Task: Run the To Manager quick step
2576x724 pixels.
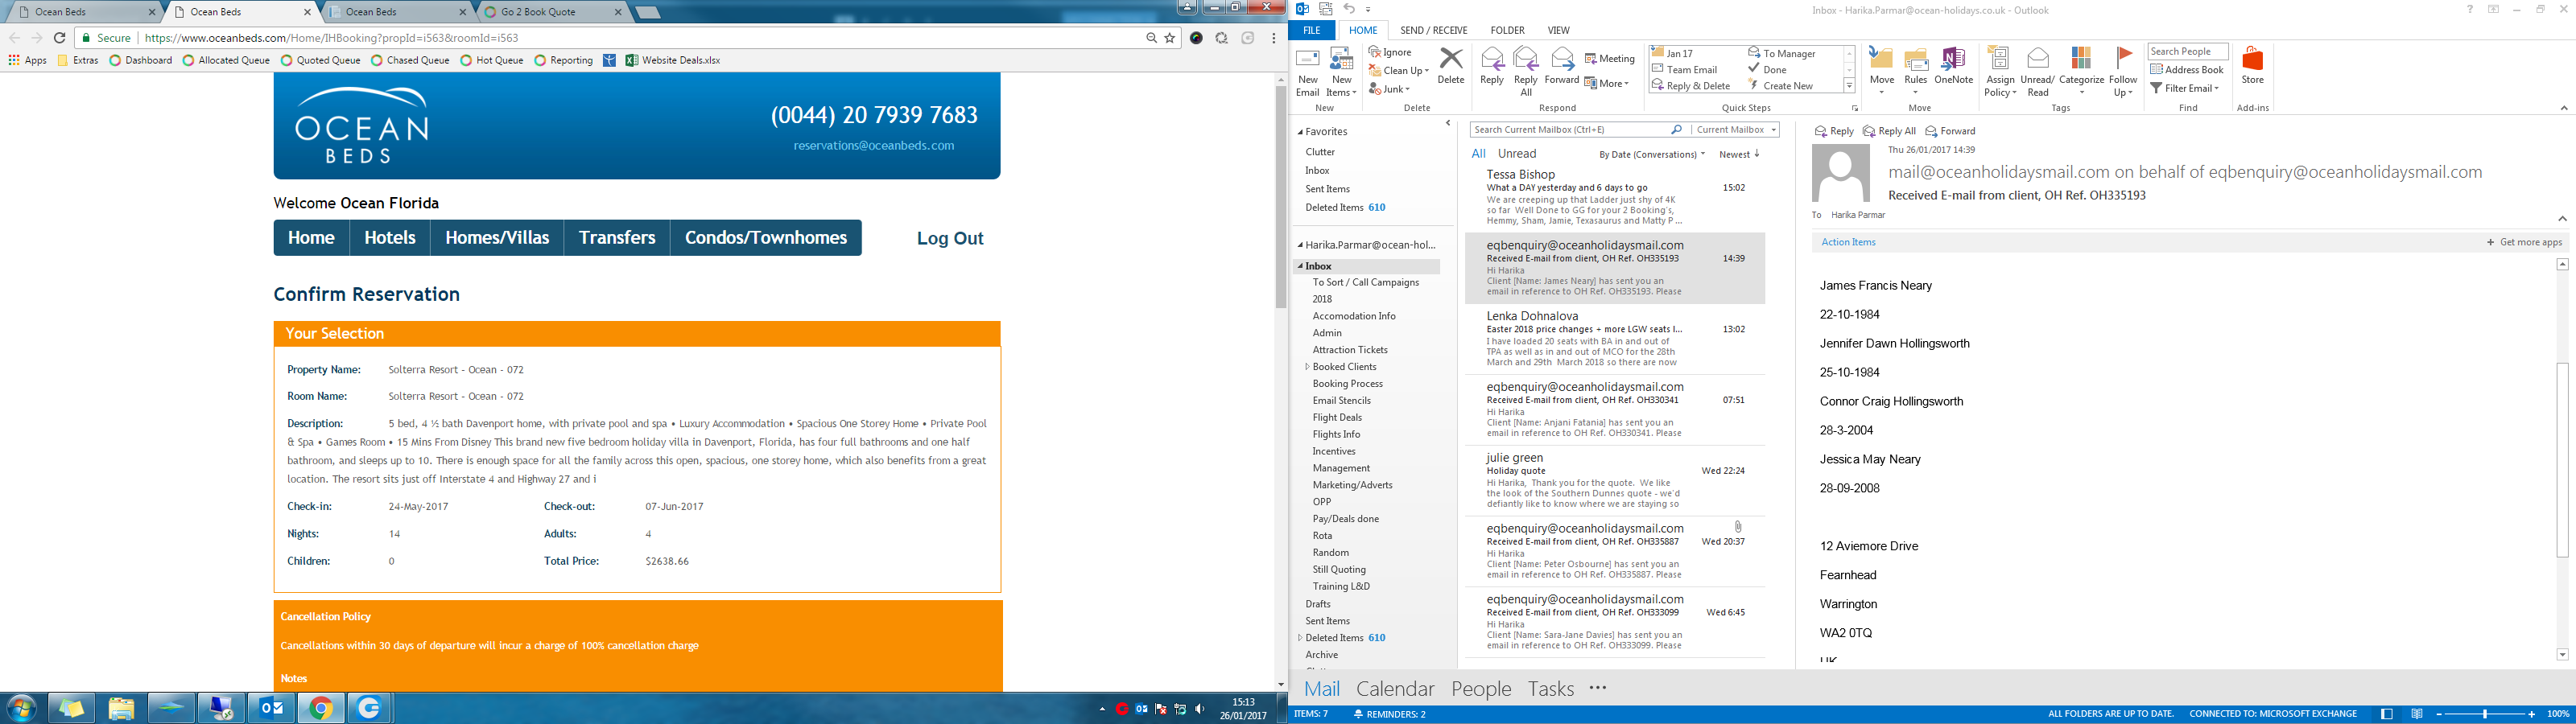Action: tap(1781, 53)
